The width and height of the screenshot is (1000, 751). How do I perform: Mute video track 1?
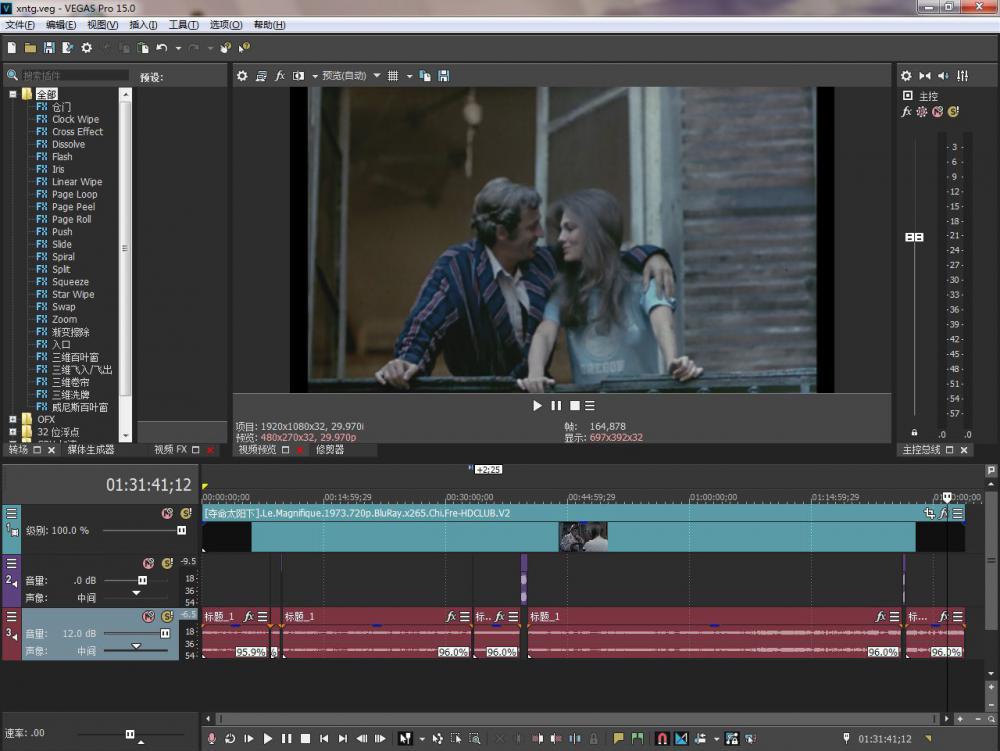167,513
